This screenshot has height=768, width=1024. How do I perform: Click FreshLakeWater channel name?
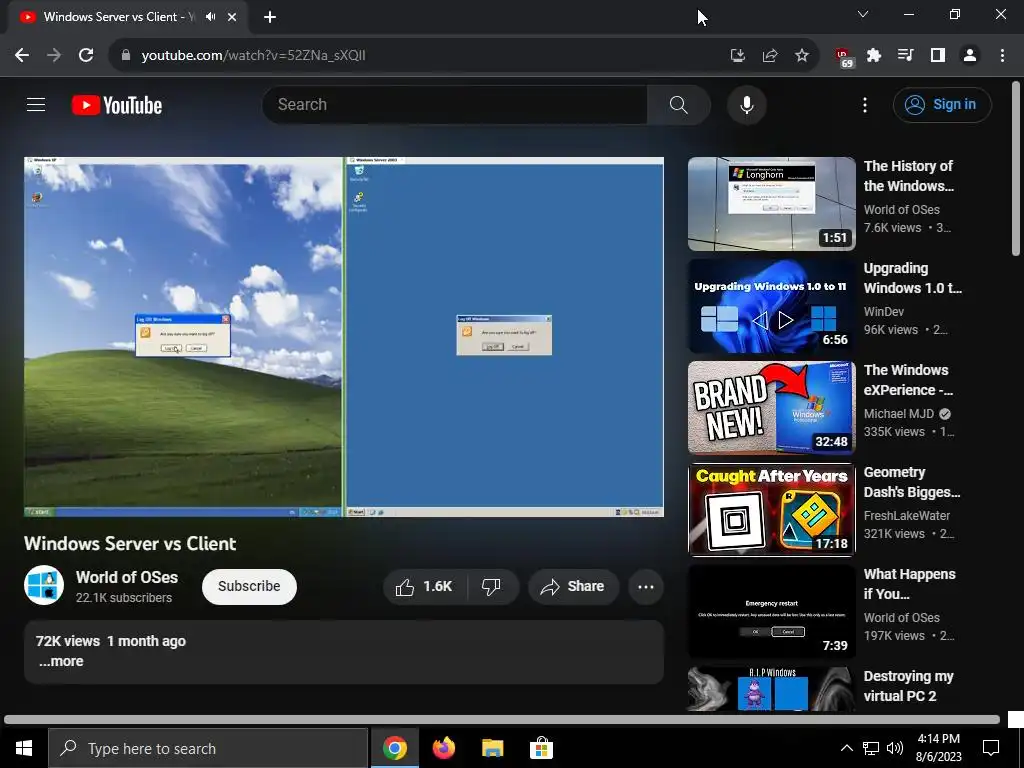pyautogui.click(x=906, y=515)
